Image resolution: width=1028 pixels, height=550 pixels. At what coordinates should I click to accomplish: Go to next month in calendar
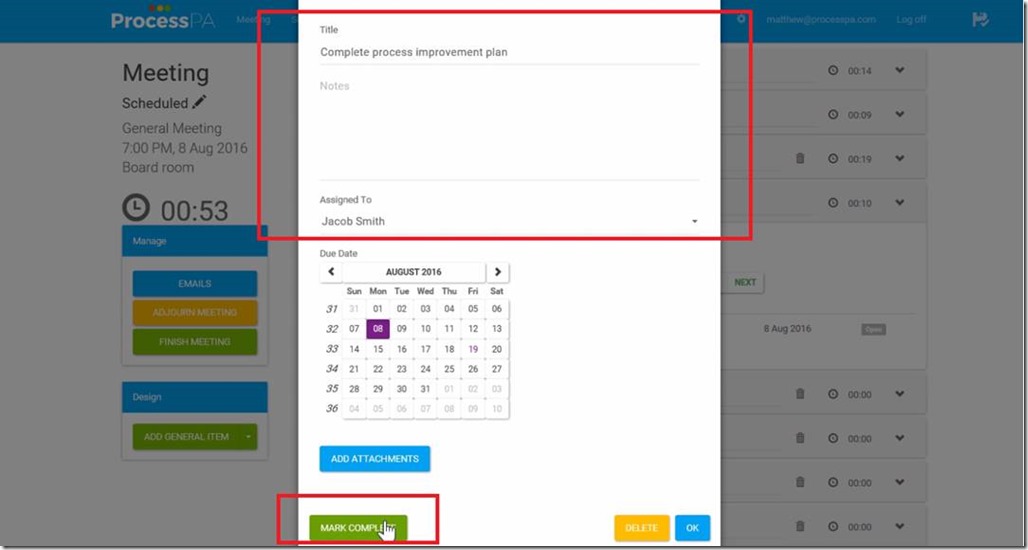coord(498,272)
